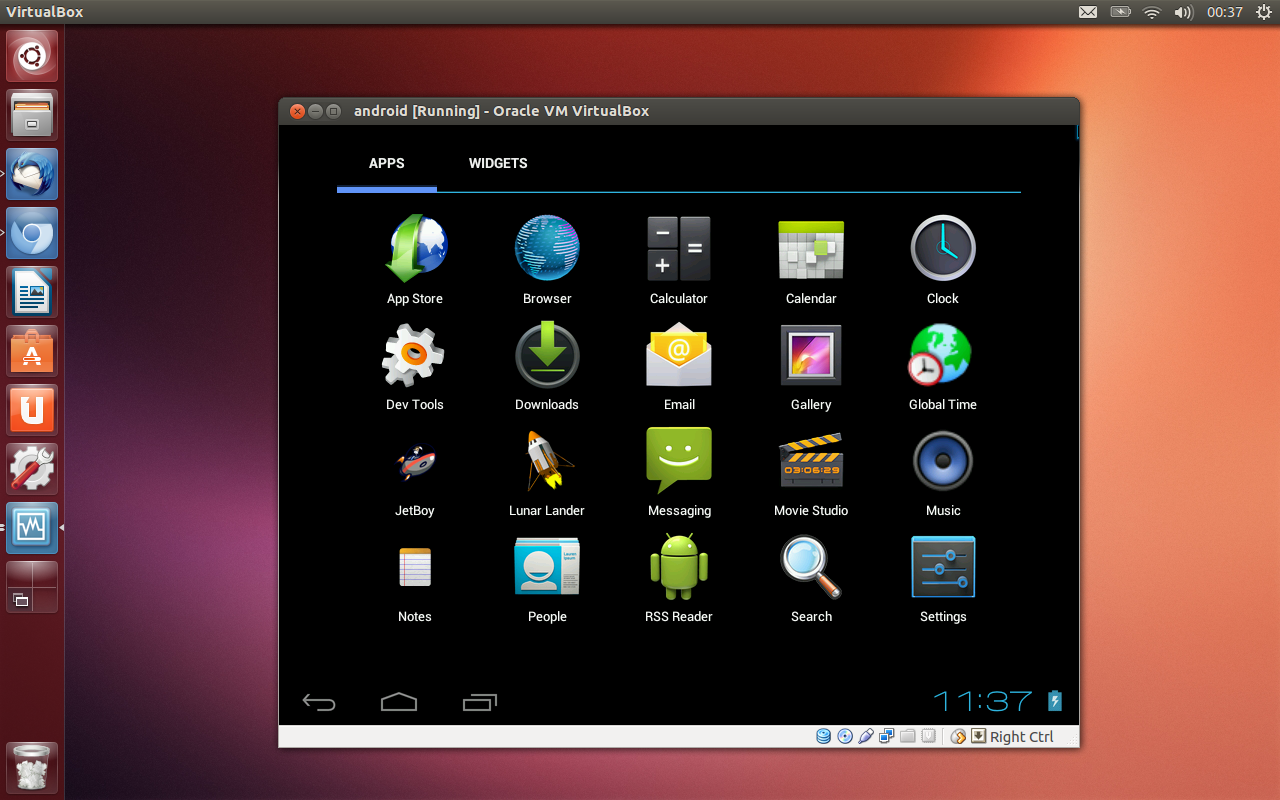Open the Trash from launcher

click(x=32, y=768)
